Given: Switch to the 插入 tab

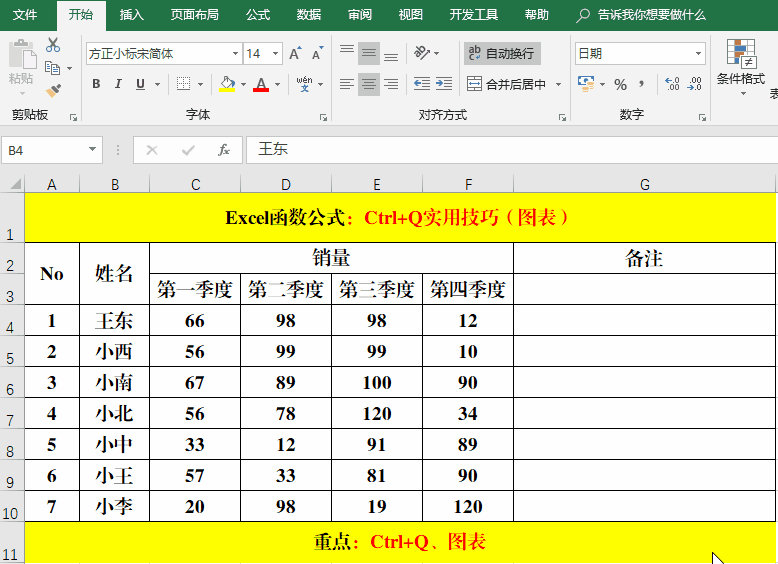Looking at the screenshot, I should click(131, 14).
